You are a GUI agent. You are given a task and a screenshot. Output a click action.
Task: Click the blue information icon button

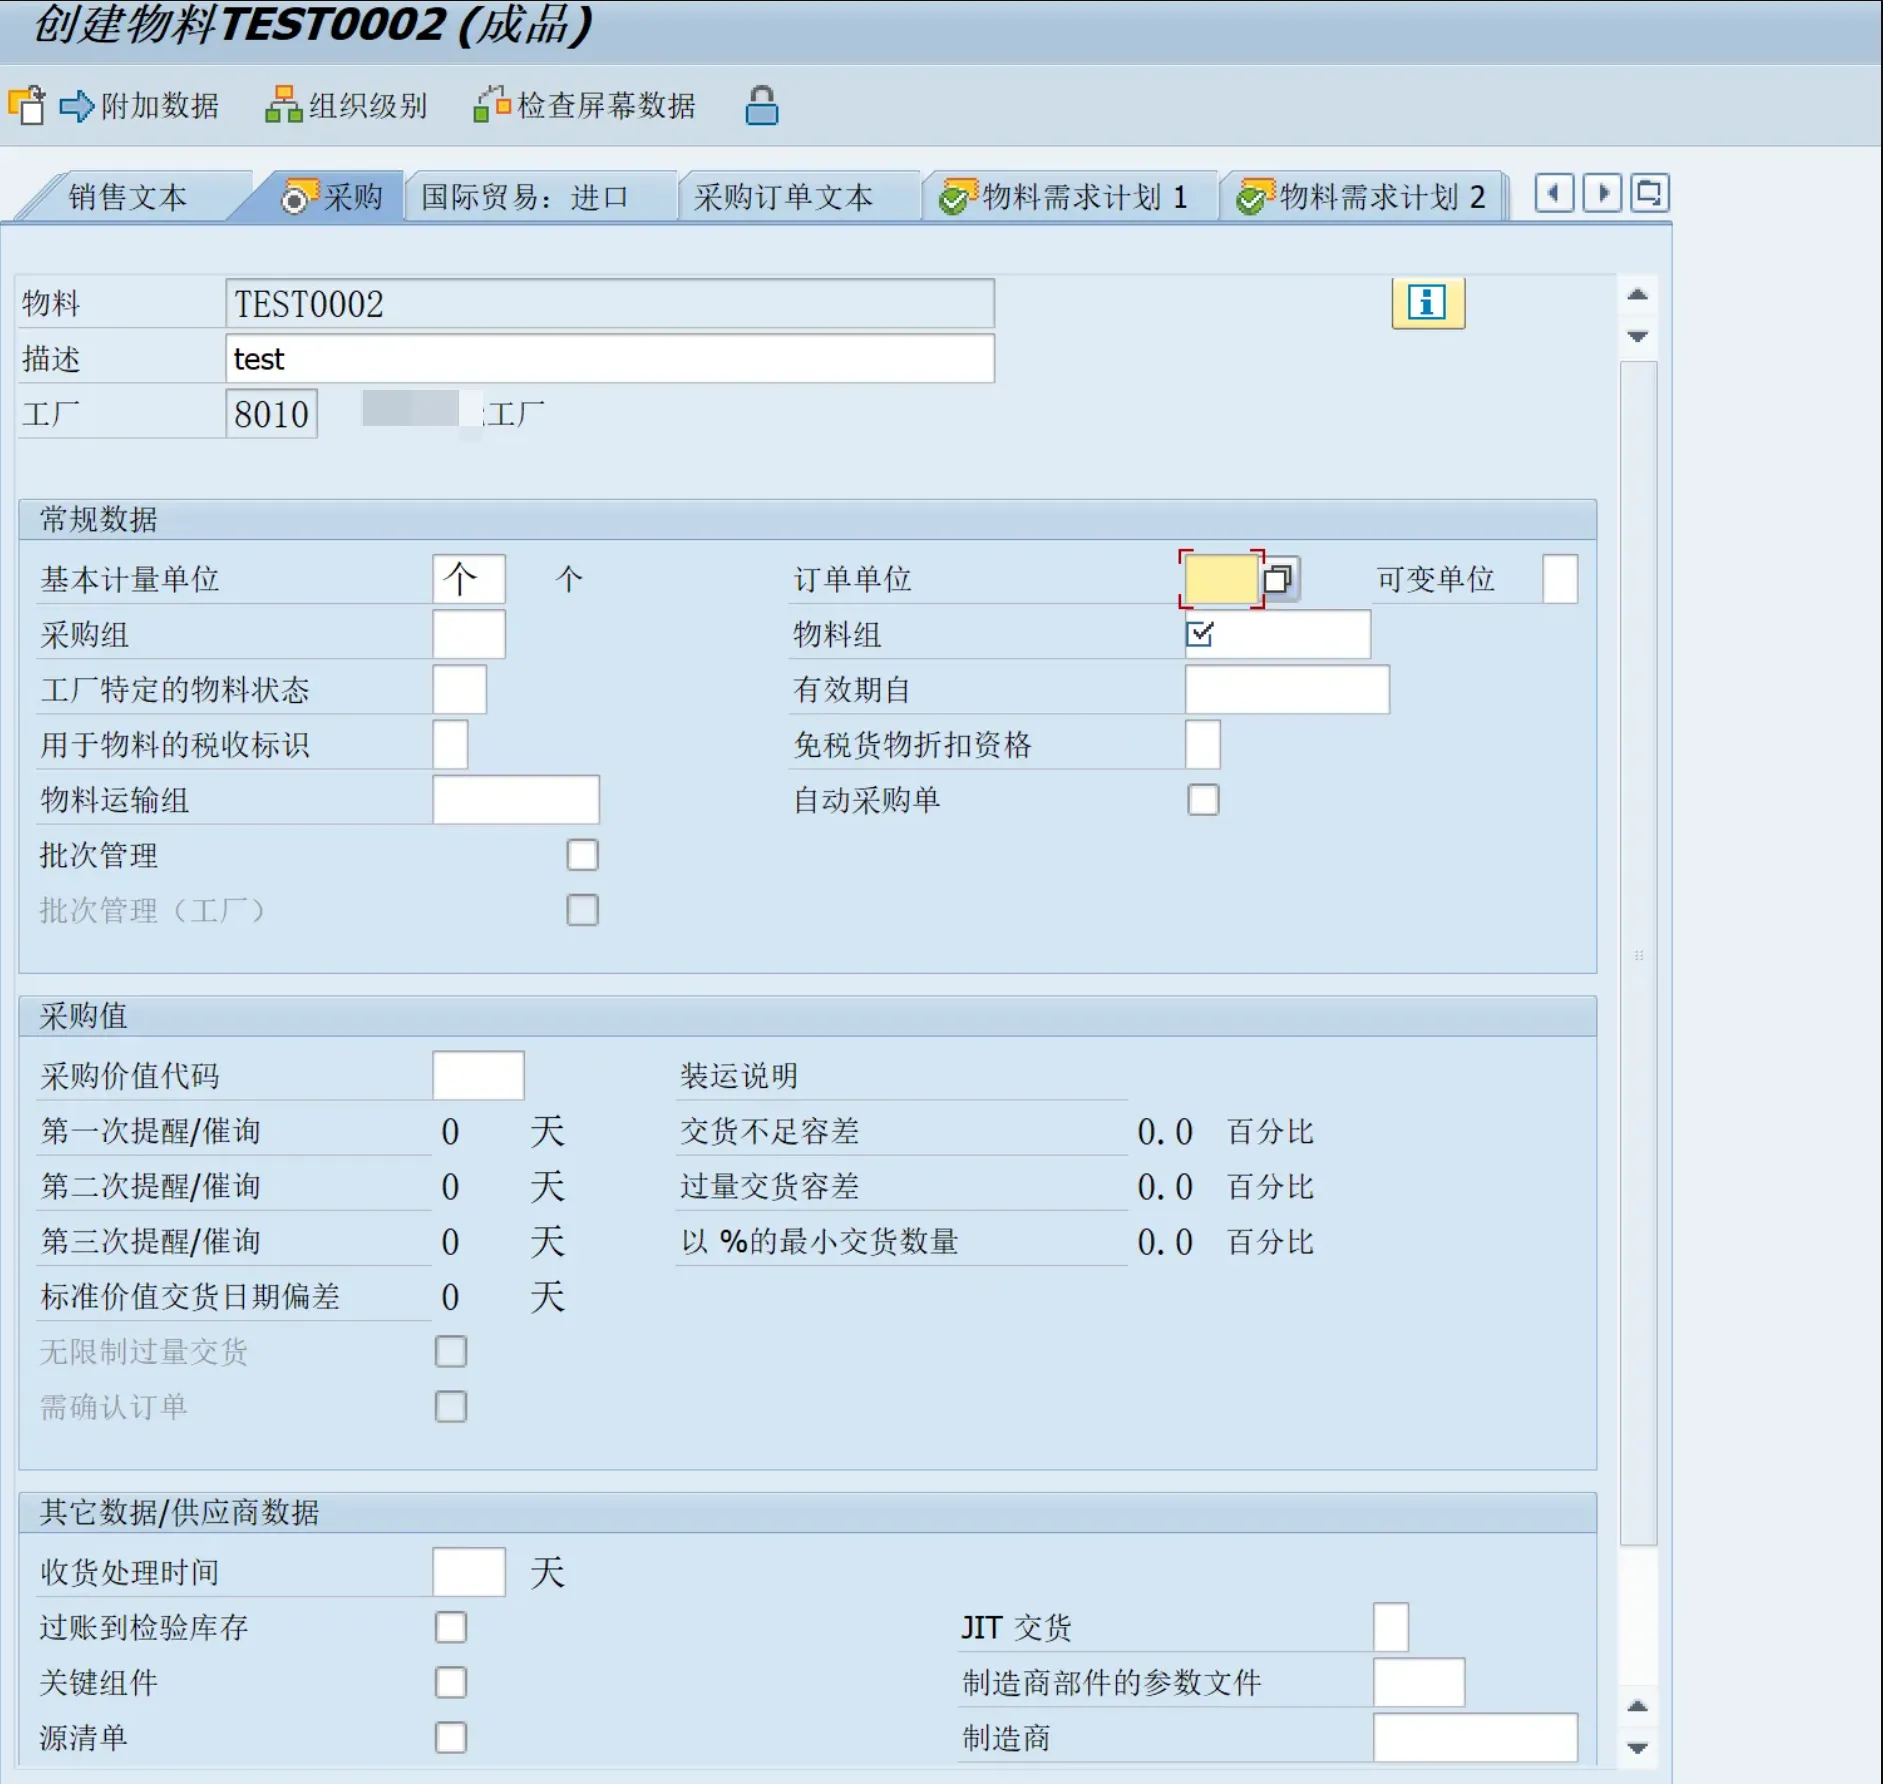point(1427,302)
